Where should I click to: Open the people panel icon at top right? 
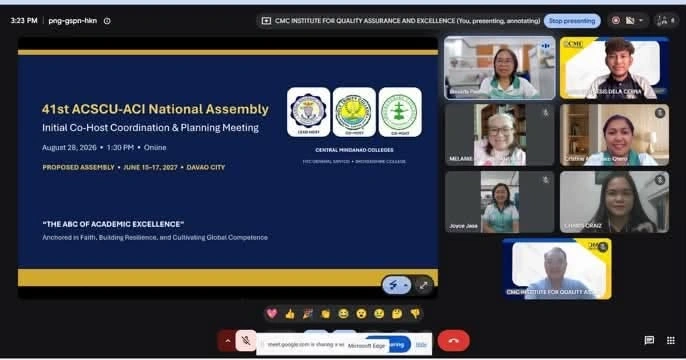click(666, 21)
